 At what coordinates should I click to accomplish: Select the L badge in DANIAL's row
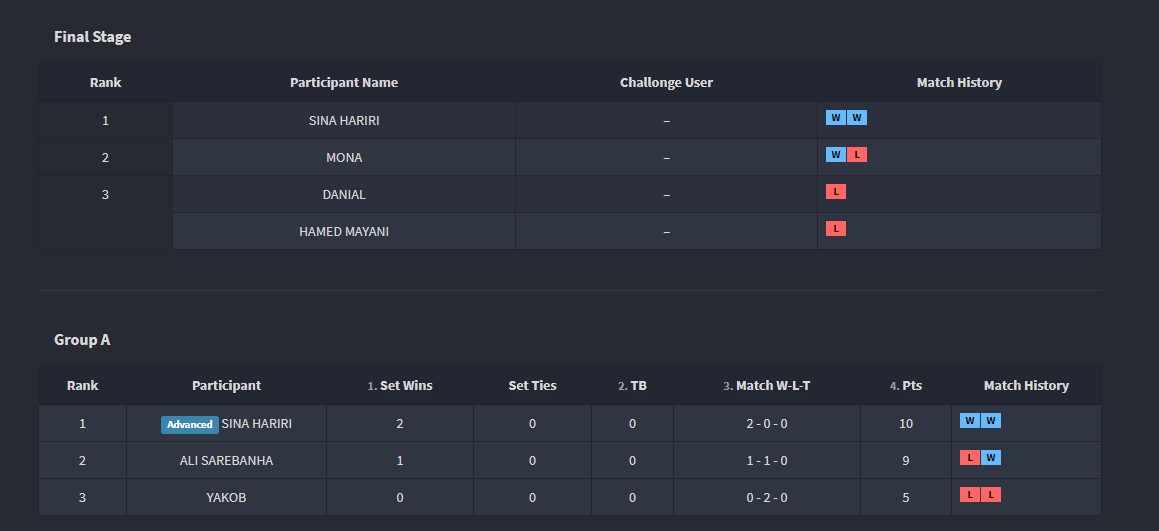click(835, 192)
